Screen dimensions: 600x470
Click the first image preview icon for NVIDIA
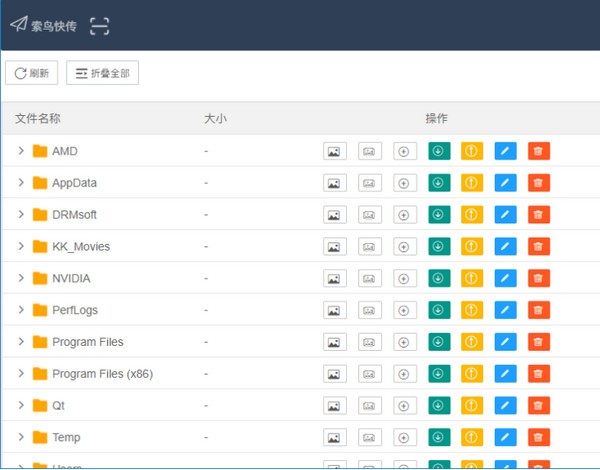335,279
